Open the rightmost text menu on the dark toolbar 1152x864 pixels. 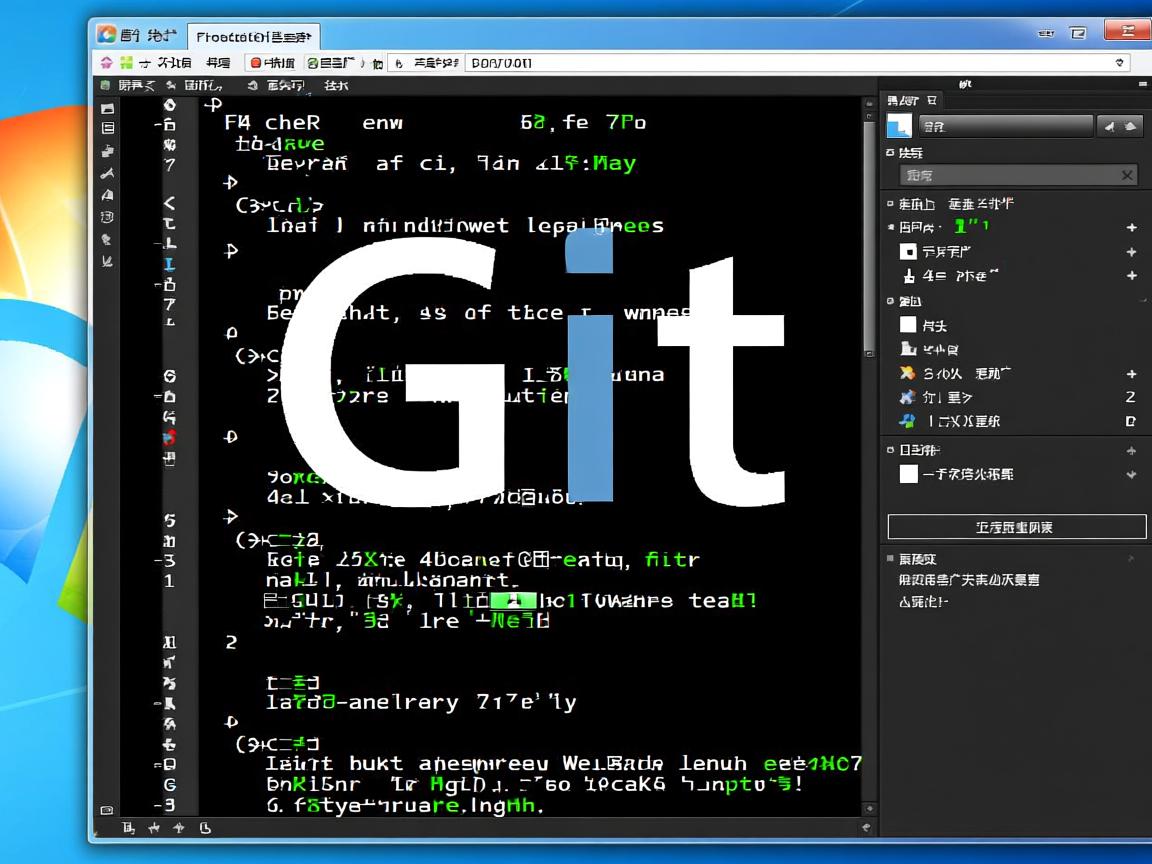[337, 85]
